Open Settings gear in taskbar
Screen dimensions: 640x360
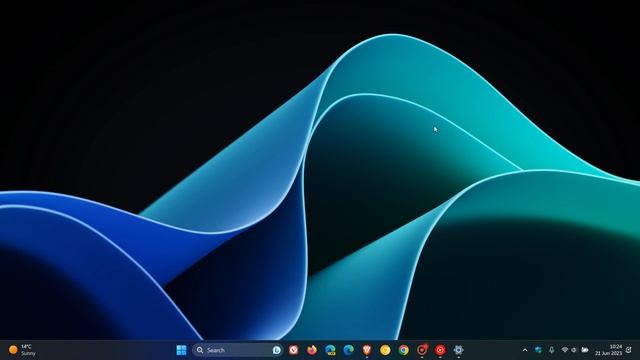[x=458, y=350]
